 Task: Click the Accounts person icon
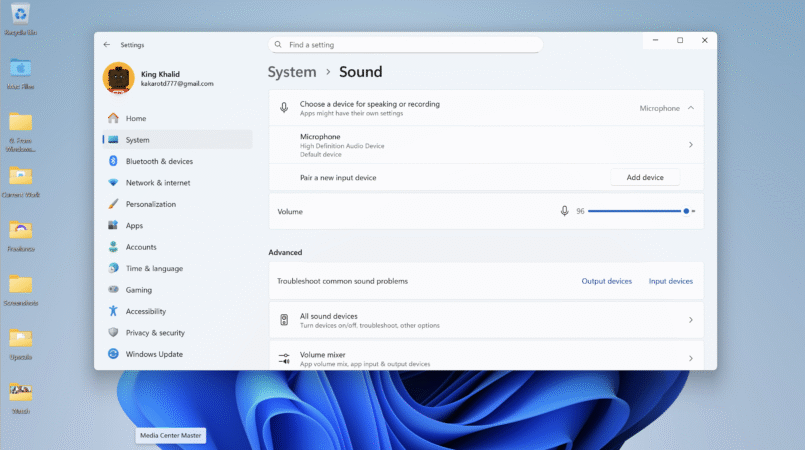[x=113, y=247]
